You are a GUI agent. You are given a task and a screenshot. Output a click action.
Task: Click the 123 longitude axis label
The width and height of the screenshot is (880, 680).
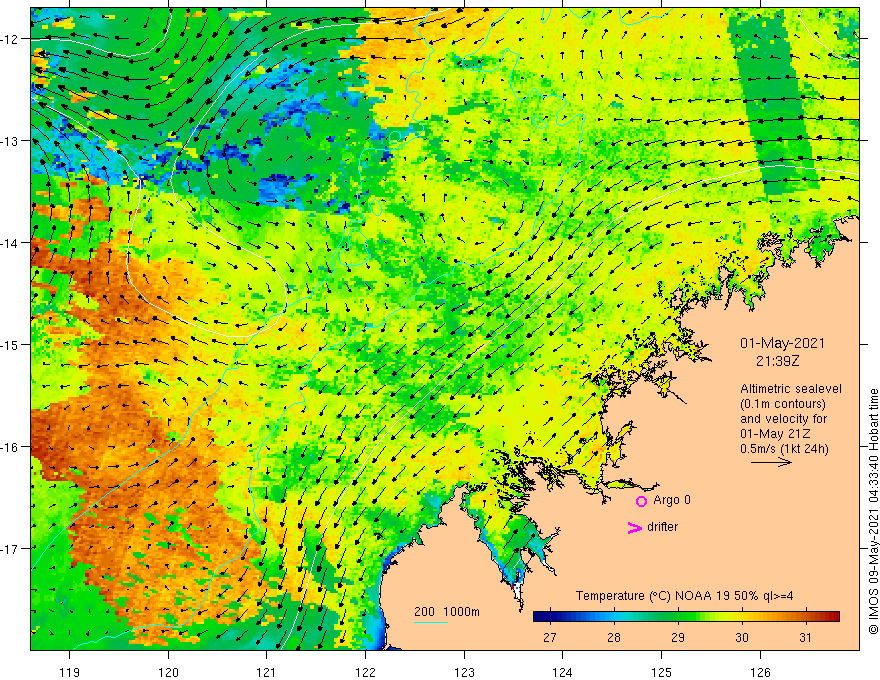464,672
